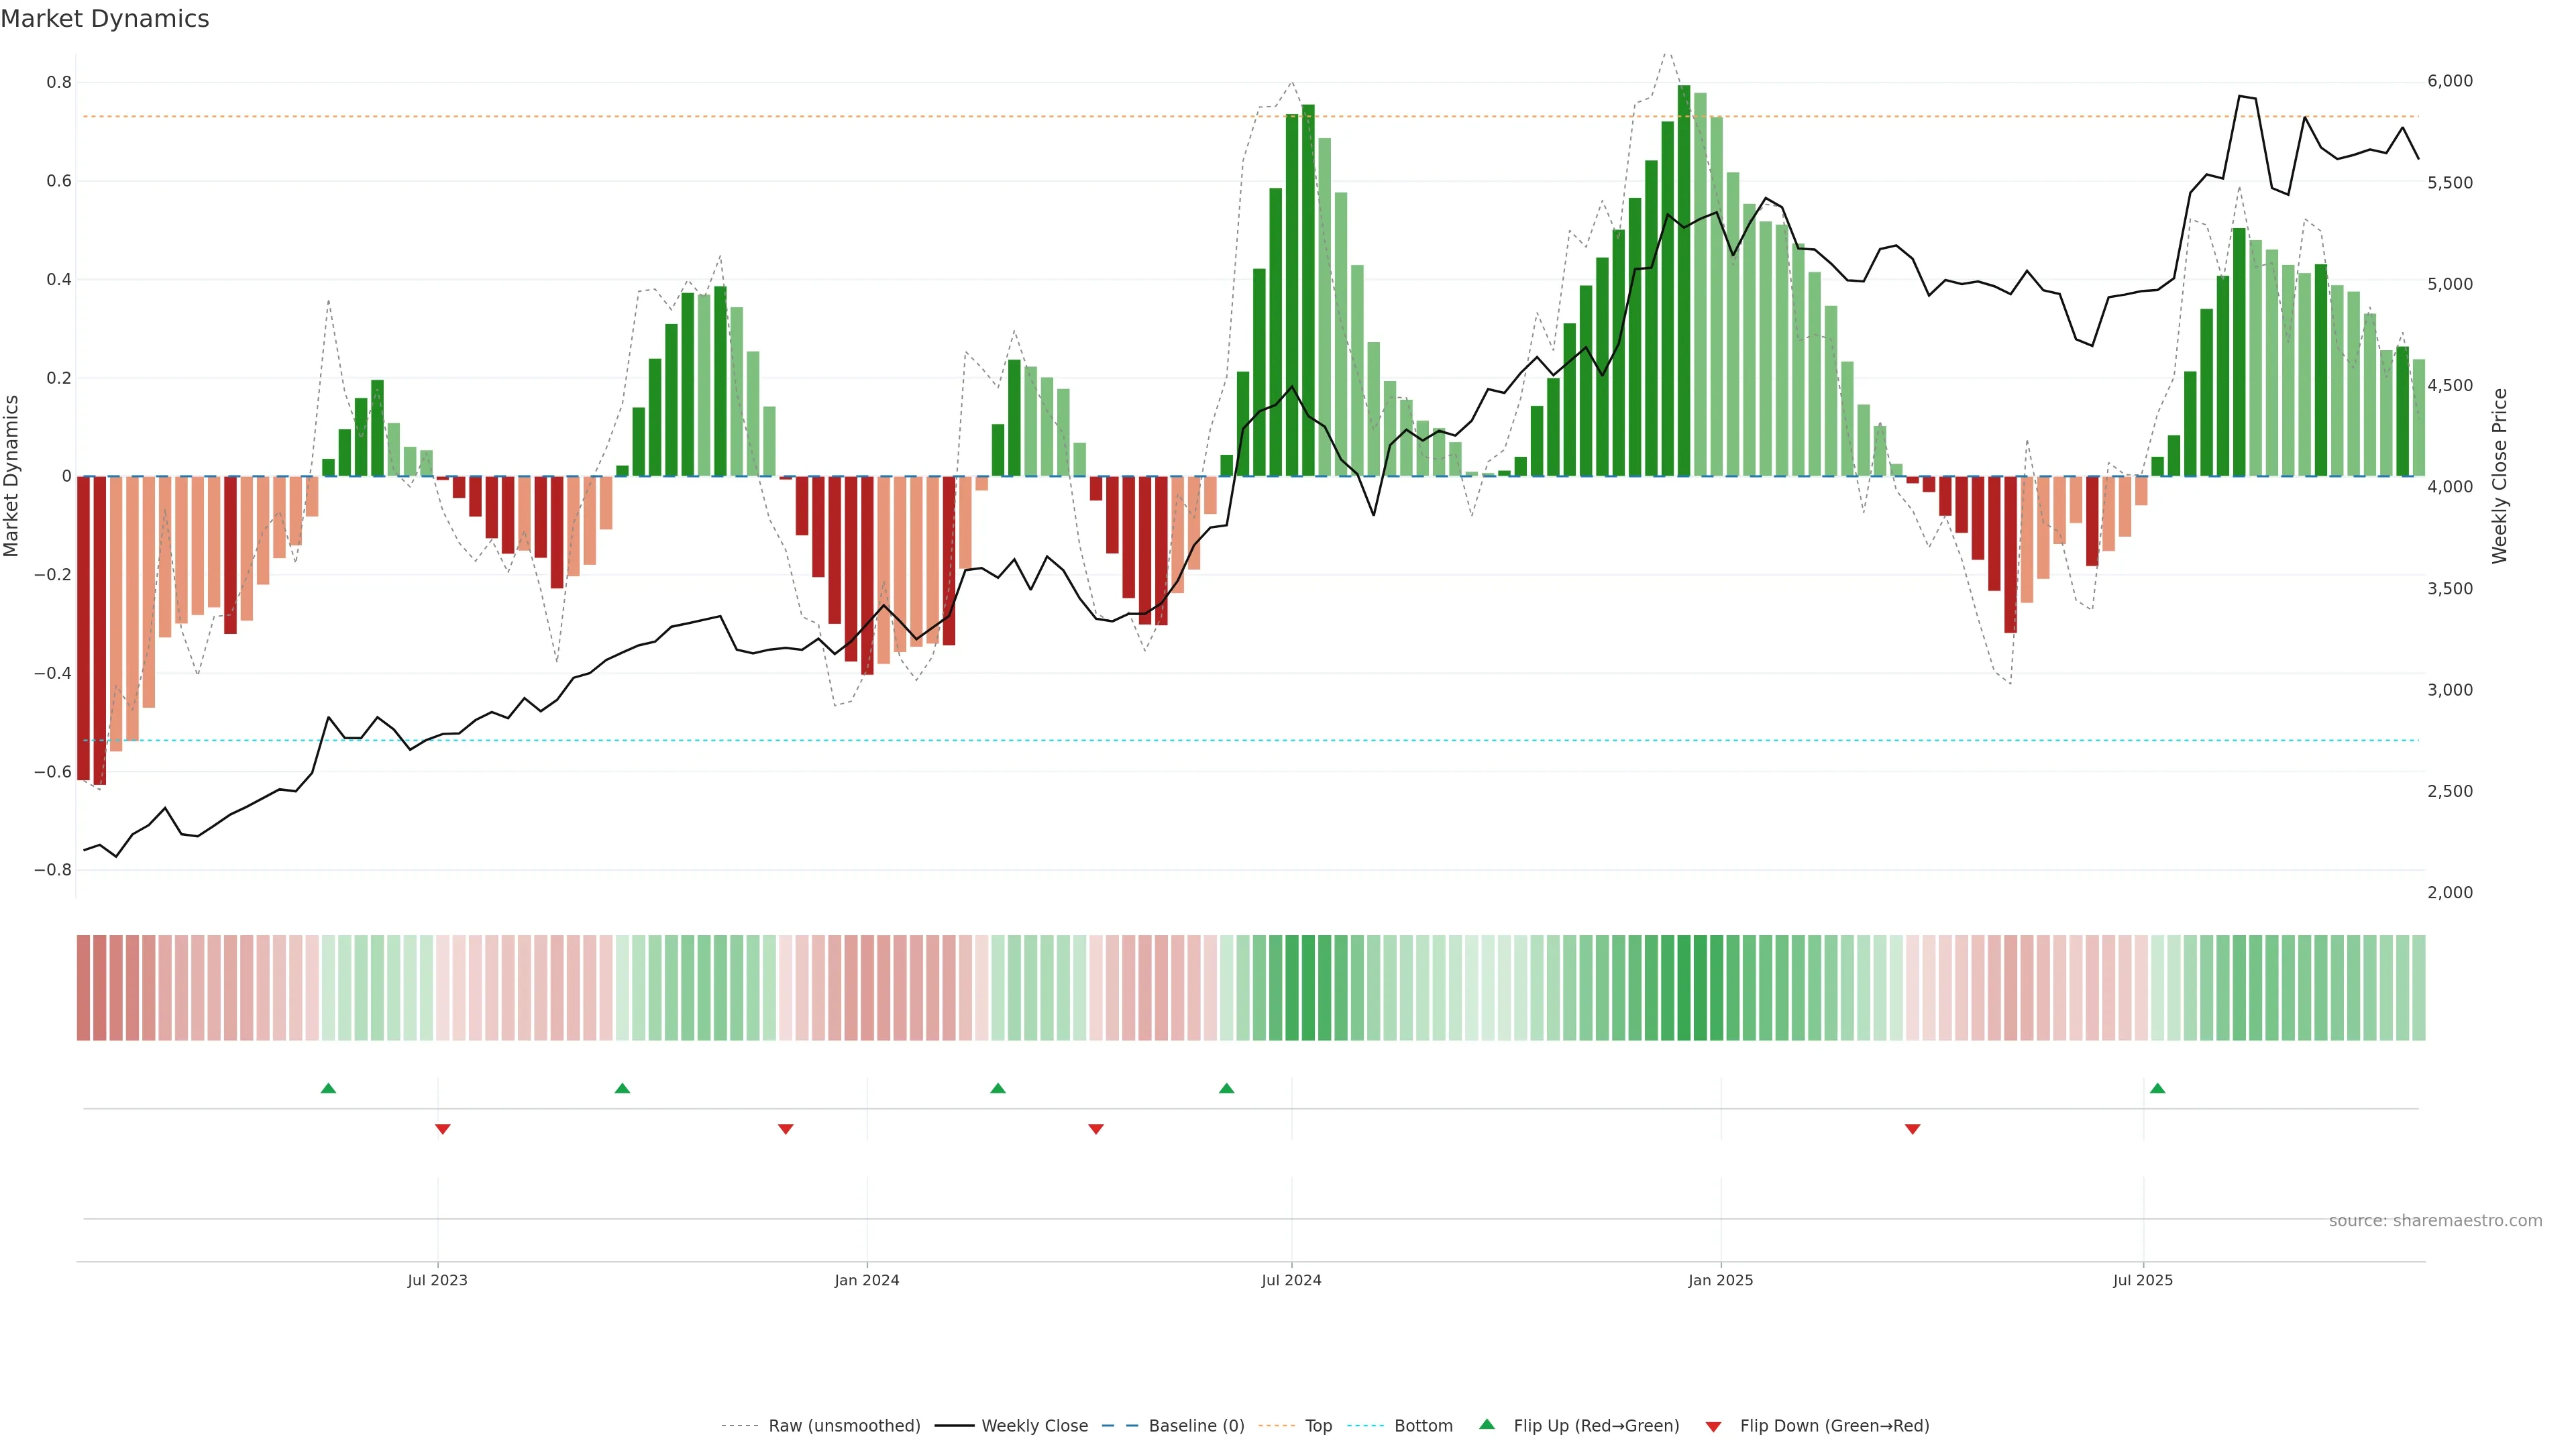Click the earliest green flip-up triangle before Jul 2023
2576x1449 pixels.
click(328, 1088)
